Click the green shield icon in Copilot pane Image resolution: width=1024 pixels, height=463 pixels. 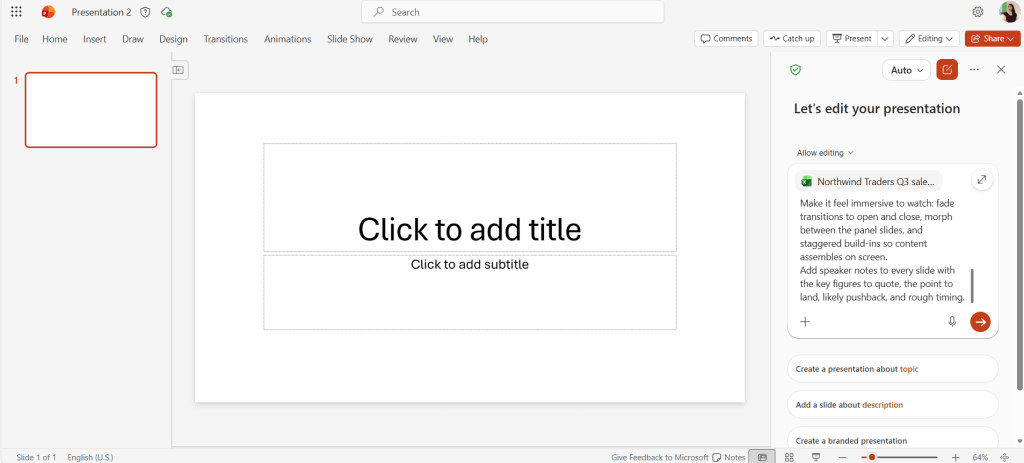(x=795, y=70)
